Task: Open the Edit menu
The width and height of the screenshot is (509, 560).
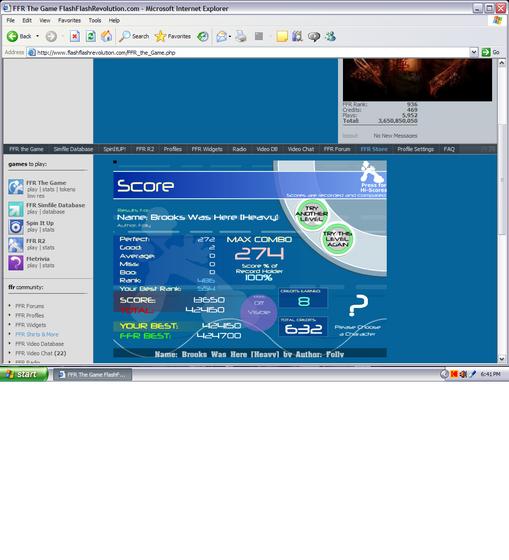Action: (x=27, y=20)
